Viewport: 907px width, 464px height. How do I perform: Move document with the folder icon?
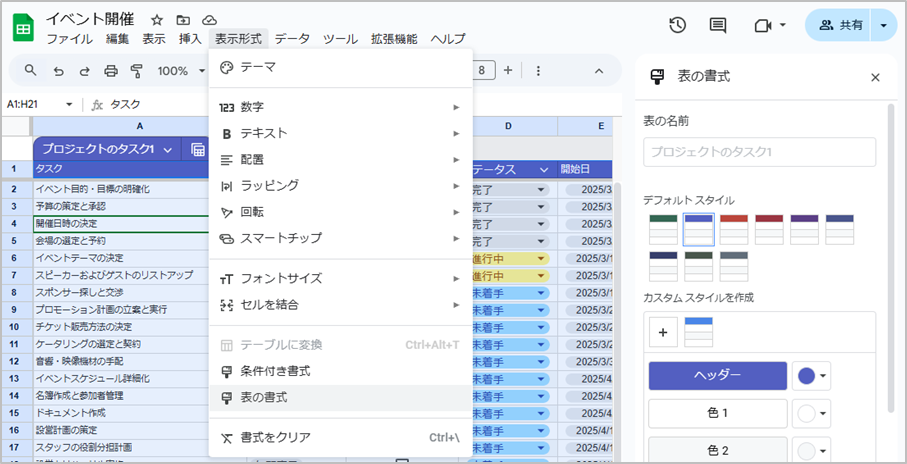click(183, 20)
